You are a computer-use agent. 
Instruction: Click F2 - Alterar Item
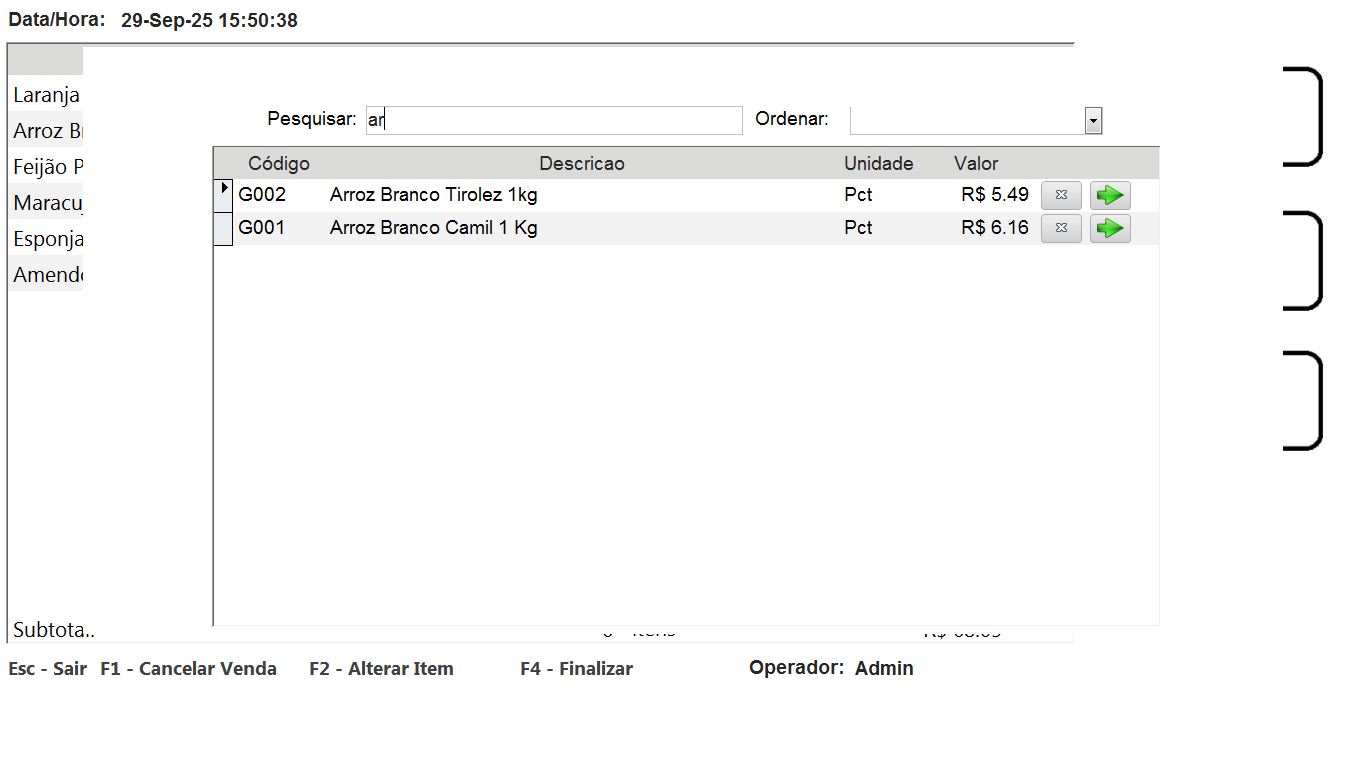pos(381,669)
